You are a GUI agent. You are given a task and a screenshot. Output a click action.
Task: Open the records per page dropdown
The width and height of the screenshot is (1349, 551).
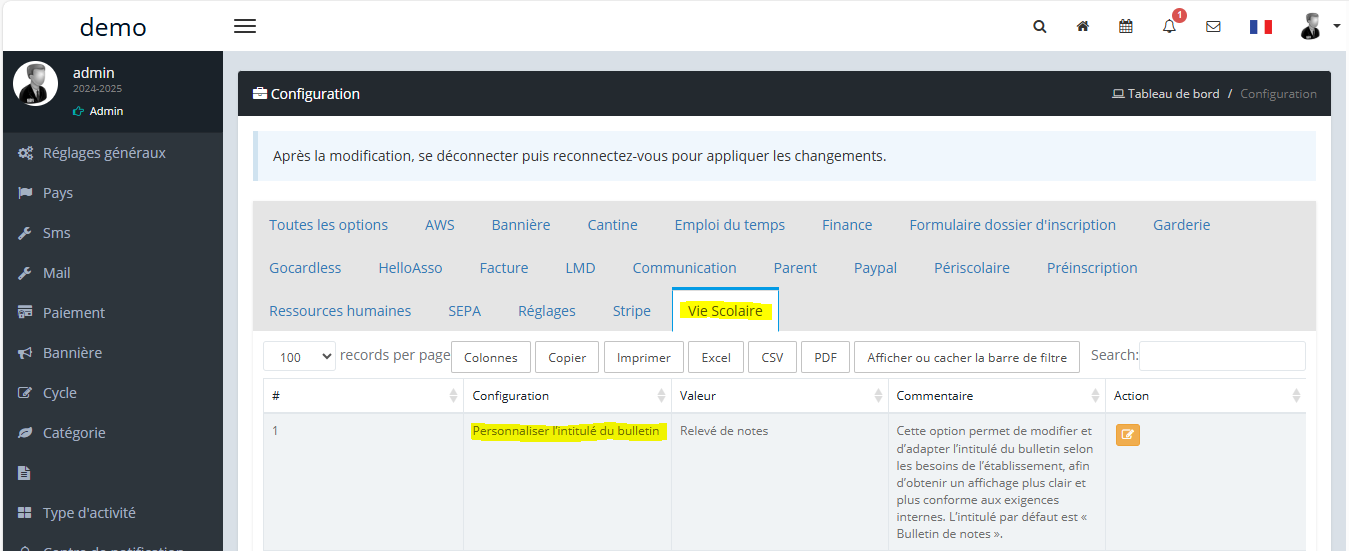pos(299,357)
